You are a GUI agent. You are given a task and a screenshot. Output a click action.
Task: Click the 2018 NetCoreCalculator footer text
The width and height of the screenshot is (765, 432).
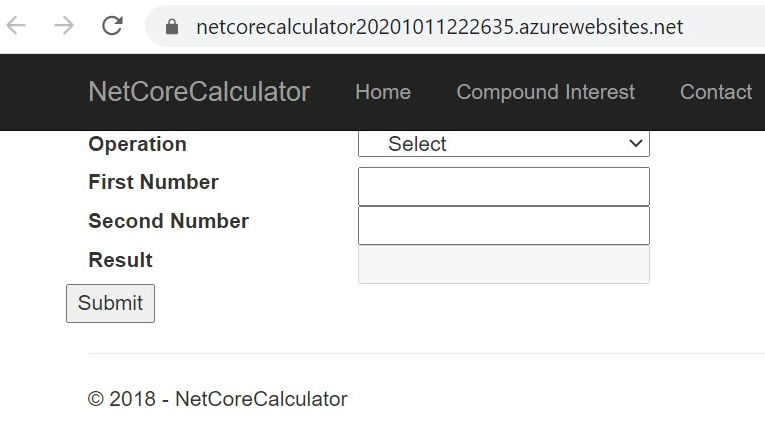click(x=217, y=399)
